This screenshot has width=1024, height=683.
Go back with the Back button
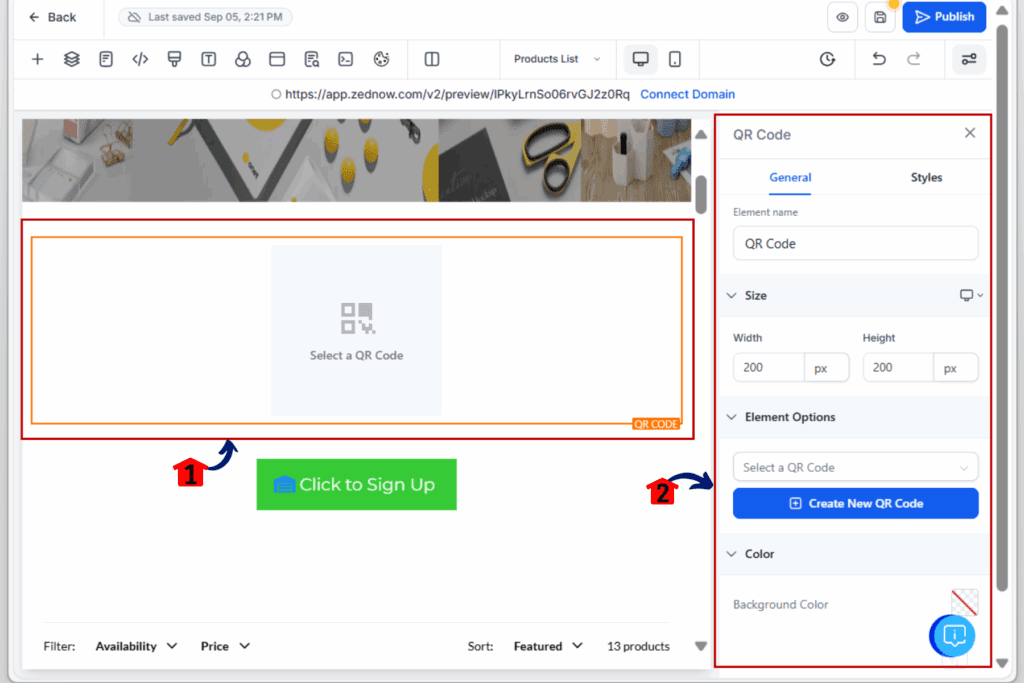click(x=52, y=17)
